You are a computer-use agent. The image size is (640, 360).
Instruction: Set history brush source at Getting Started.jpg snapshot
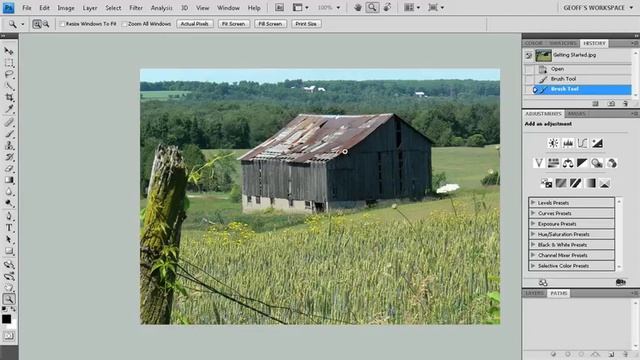tap(529, 56)
